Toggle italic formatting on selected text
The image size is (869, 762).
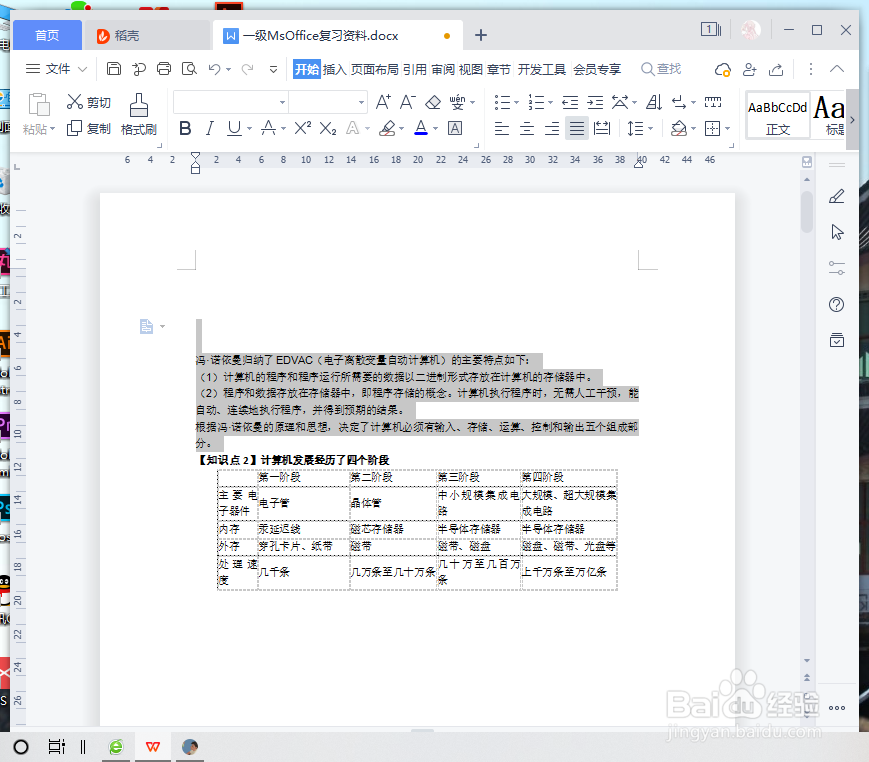coord(209,128)
